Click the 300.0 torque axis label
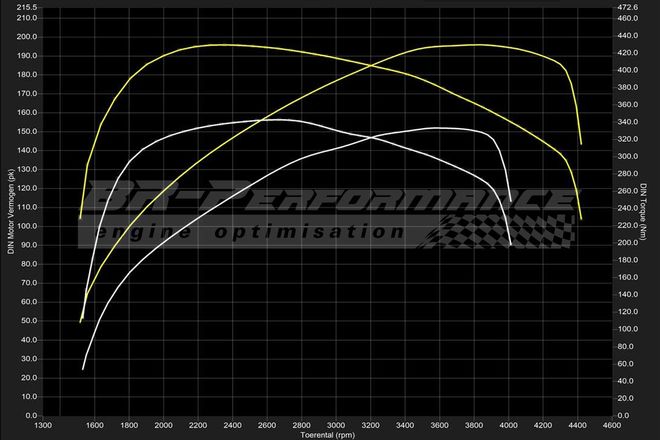The height and width of the screenshot is (440, 660). click(628, 157)
